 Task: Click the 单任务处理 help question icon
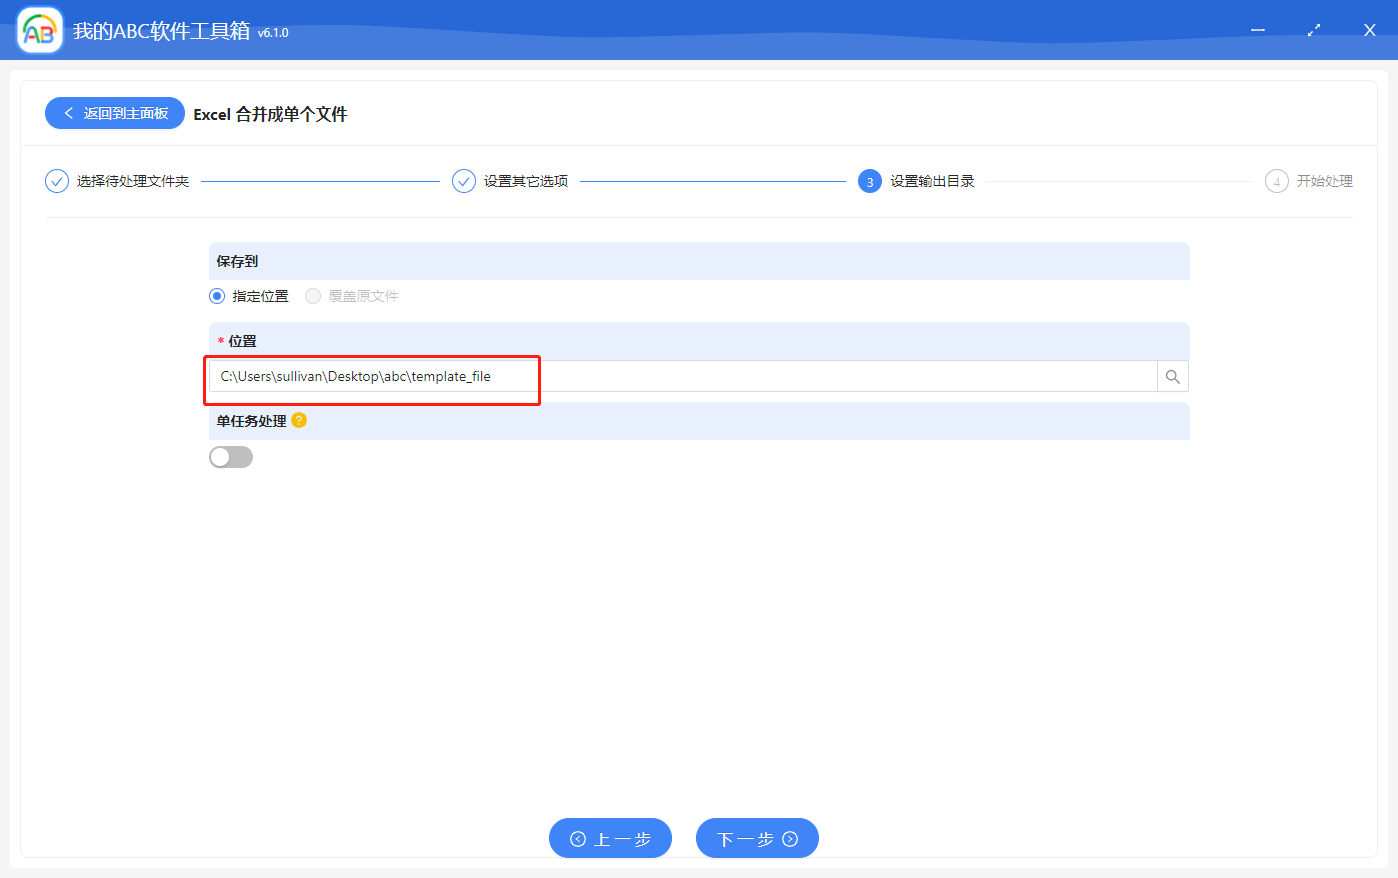[298, 420]
